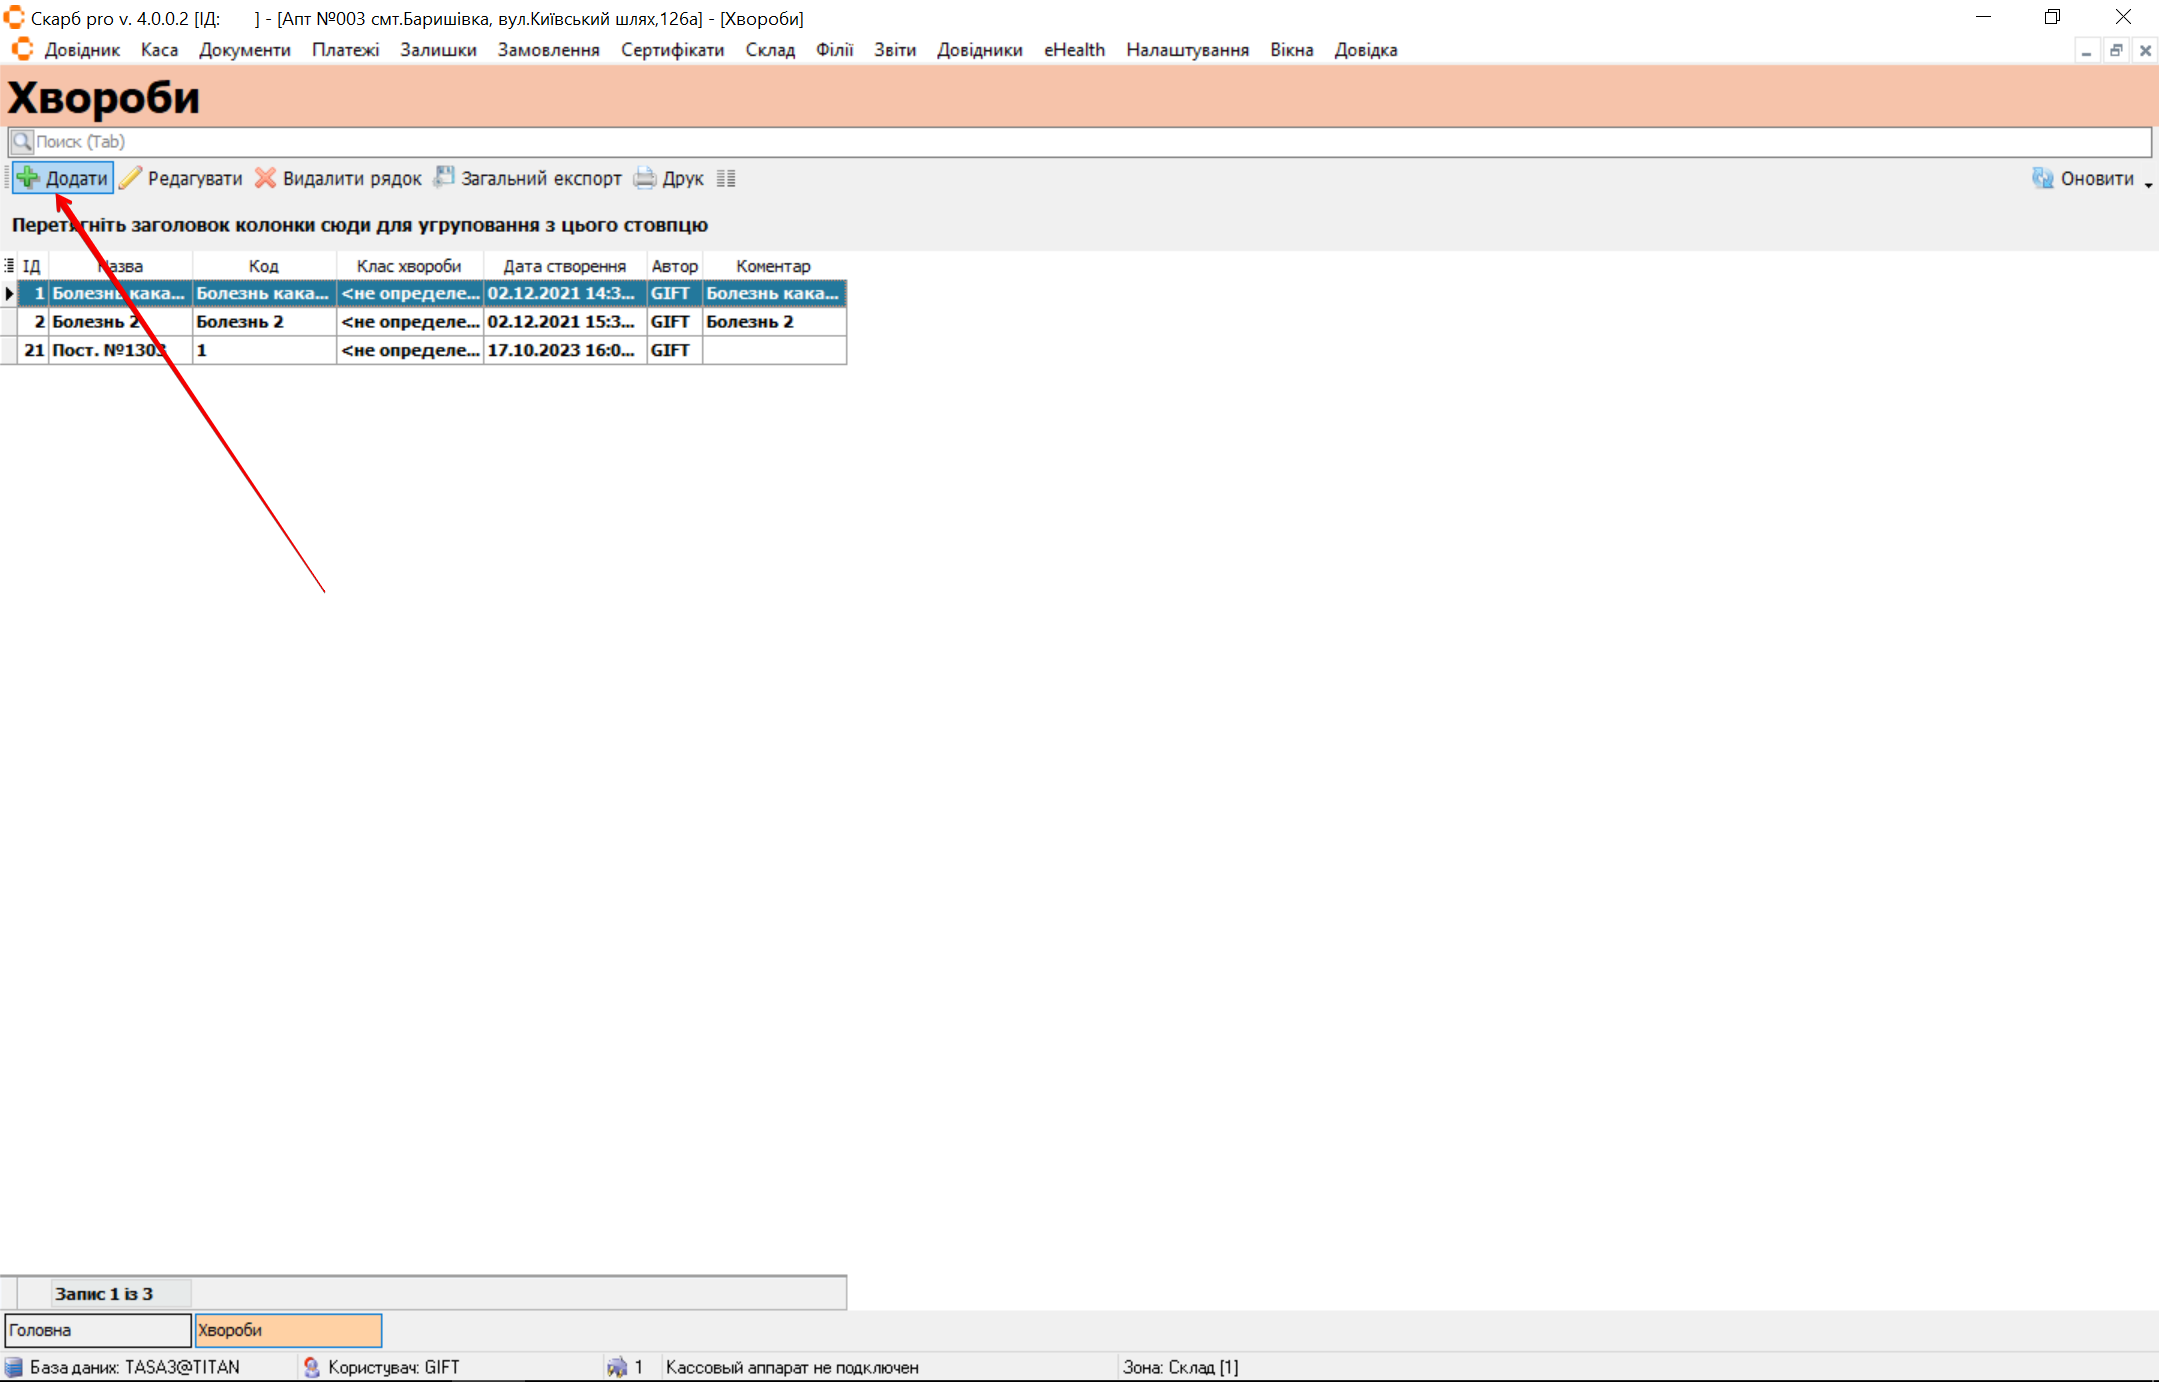Click the red X Видалити рядок icon
The width and height of the screenshot is (2159, 1382).
point(265,178)
